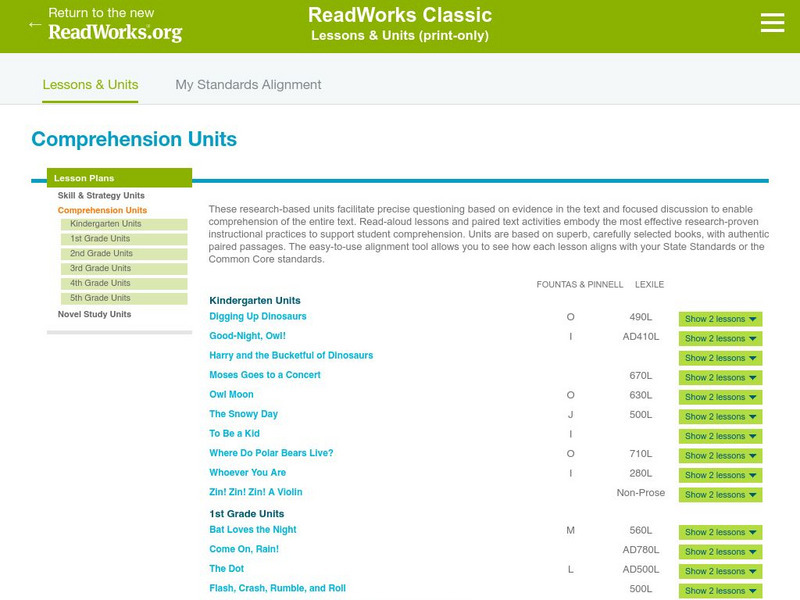Expand lessons for Digging Up Dinosaurs
800x600 pixels.
point(720,319)
